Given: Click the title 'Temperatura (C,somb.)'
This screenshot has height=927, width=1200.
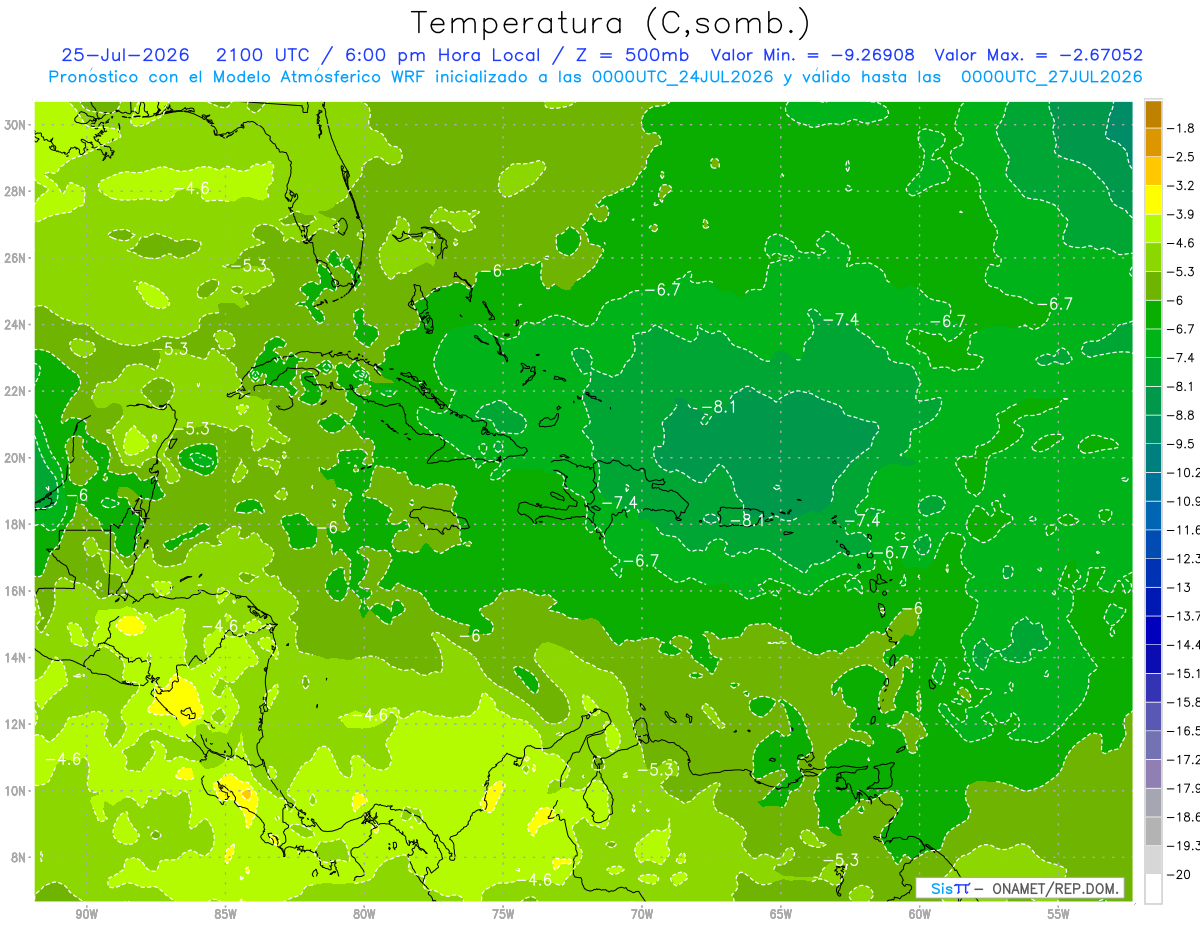Looking at the screenshot, I should point(611,23).
